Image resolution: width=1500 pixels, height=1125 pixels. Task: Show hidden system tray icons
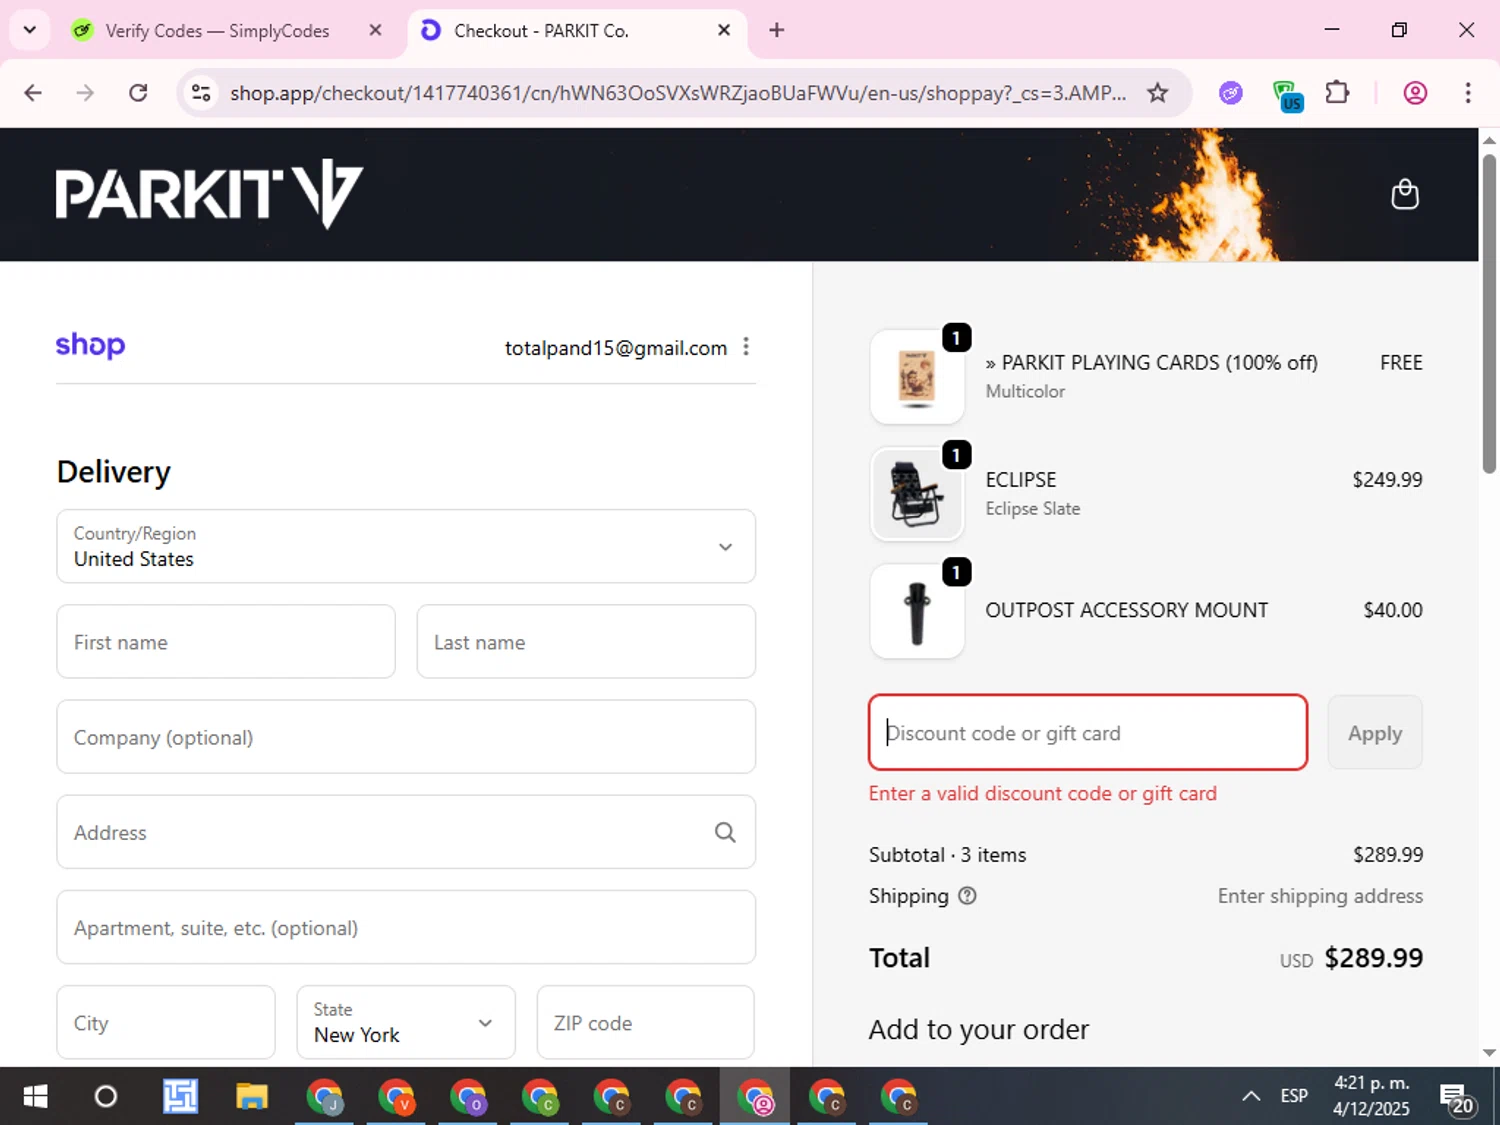point(1251,1096)
